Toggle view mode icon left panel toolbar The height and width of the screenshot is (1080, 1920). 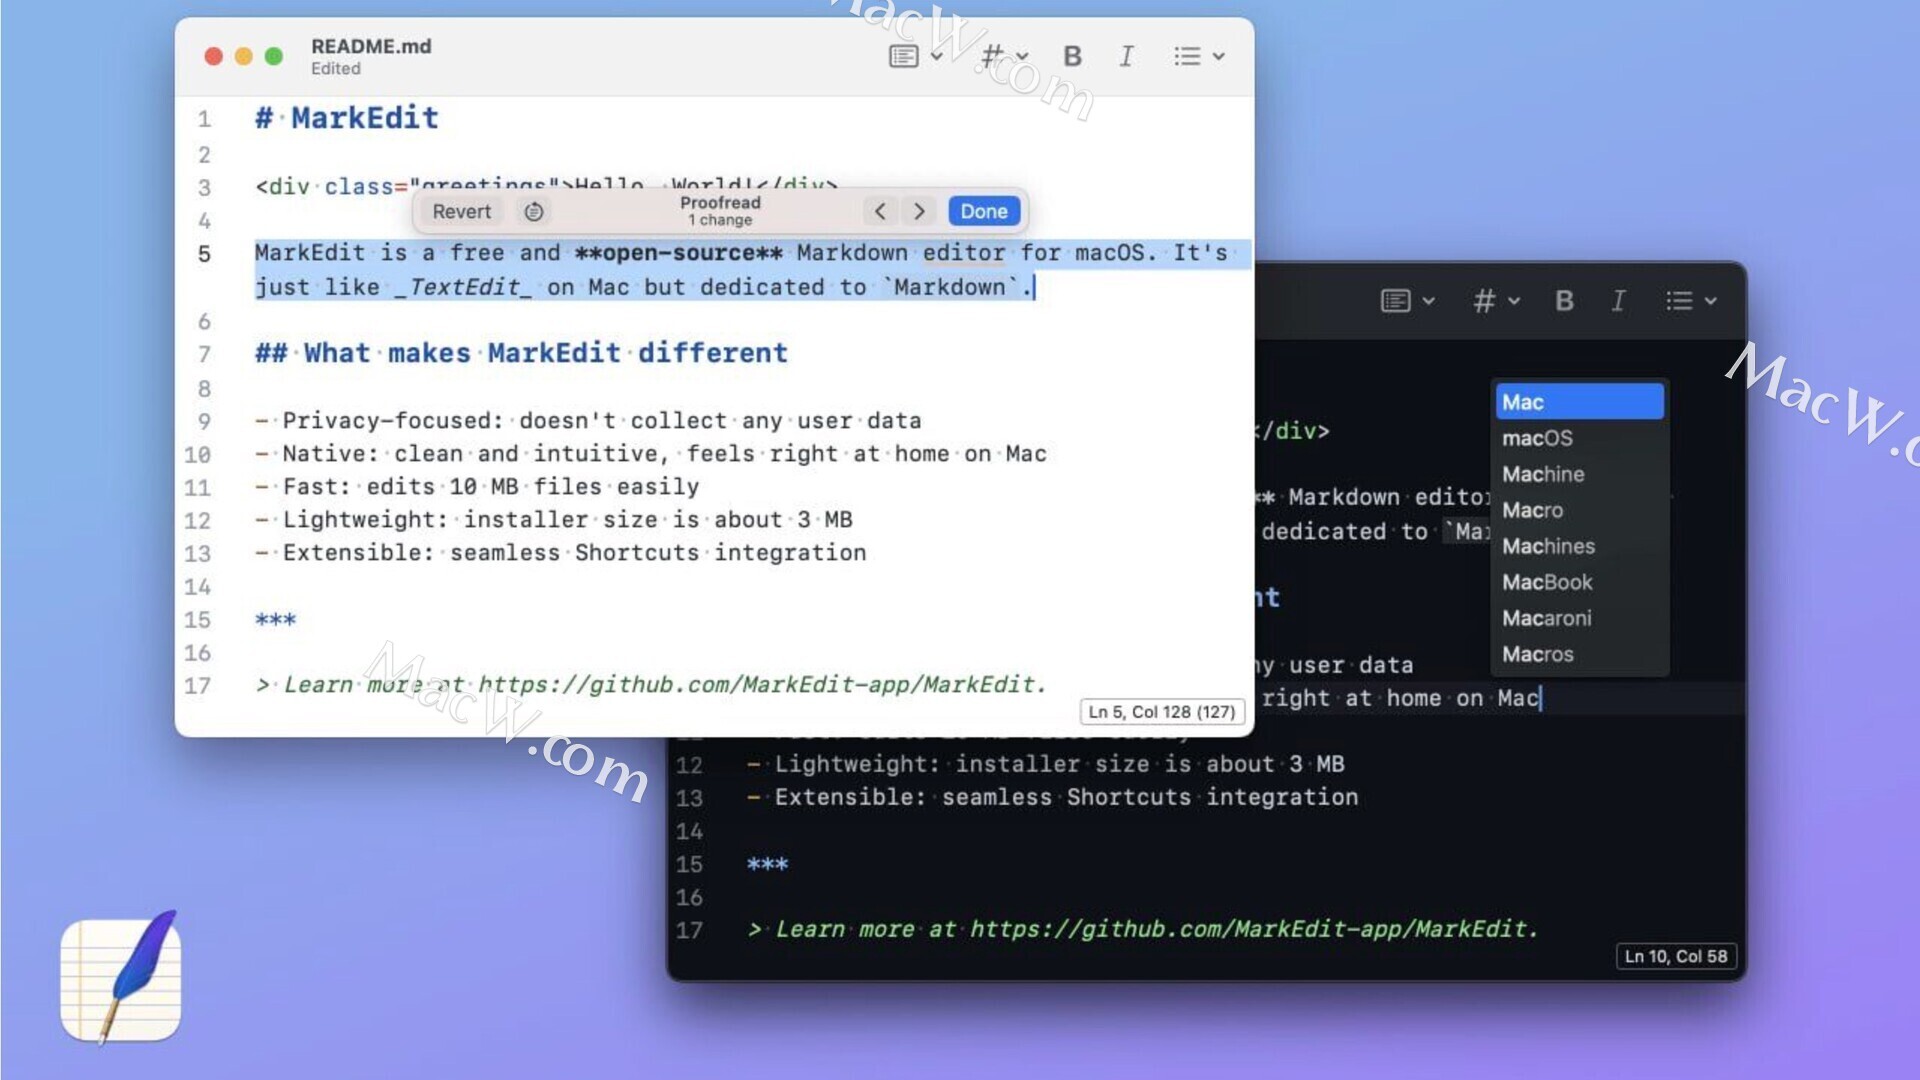[903, 55]
